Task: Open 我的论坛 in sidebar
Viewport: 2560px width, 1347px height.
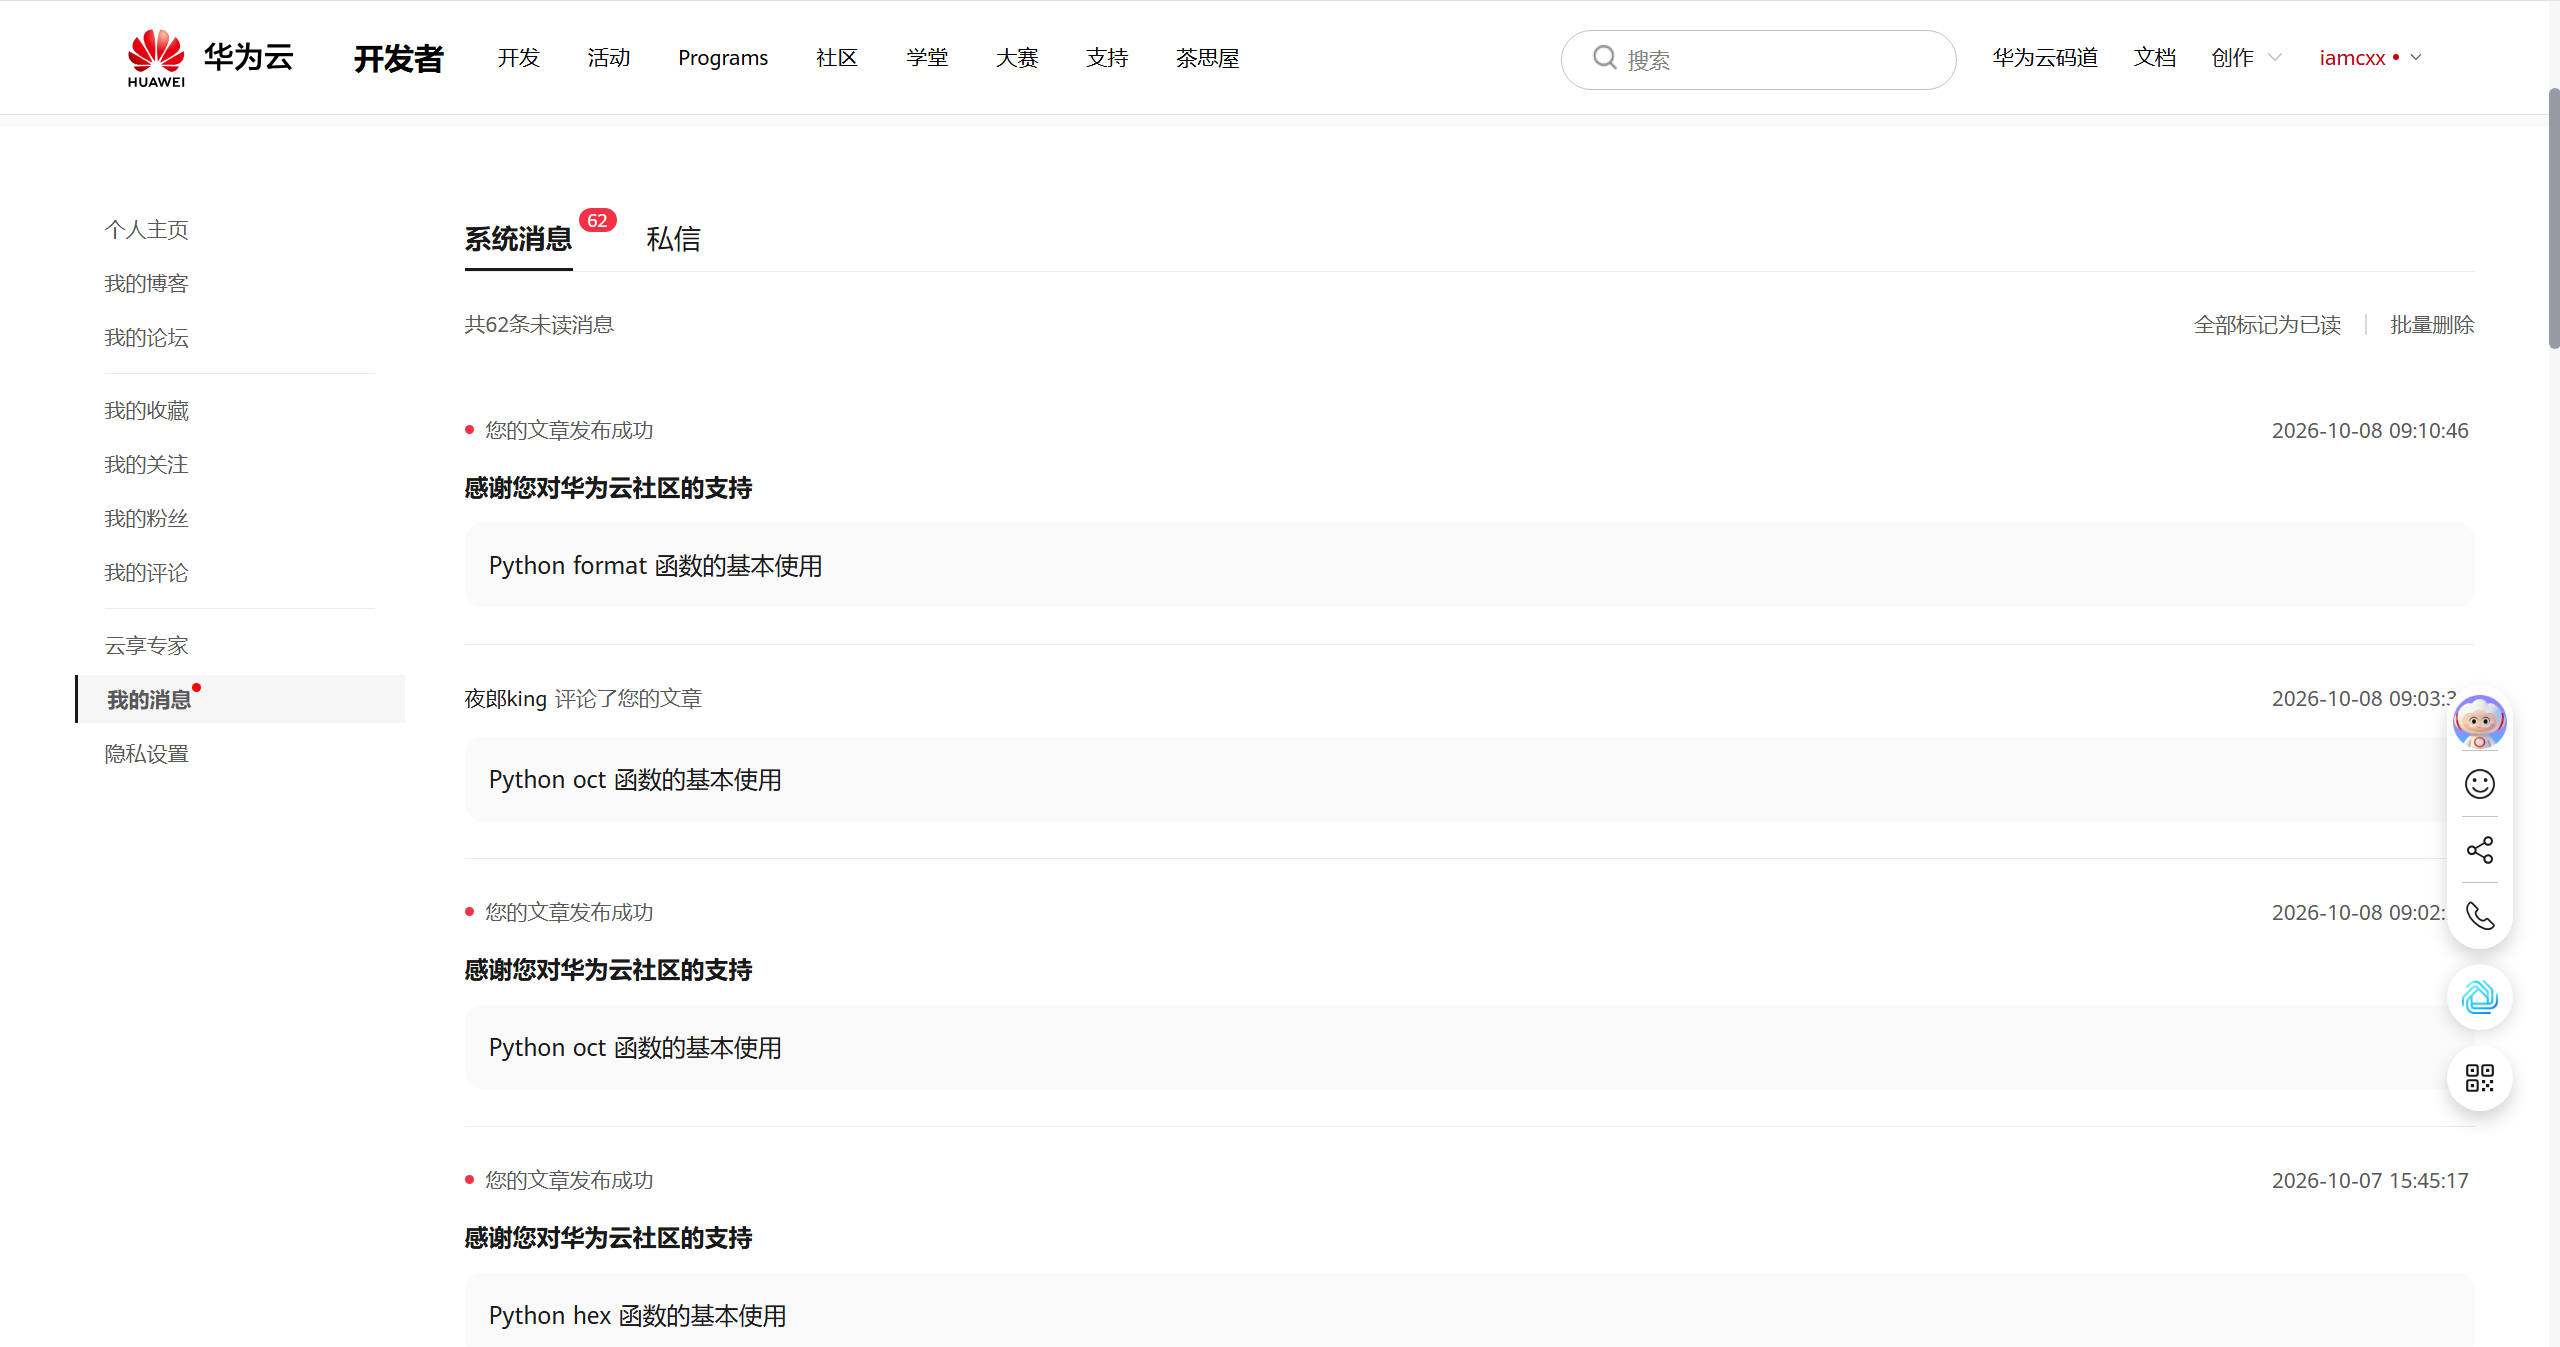Action: (x=146, y=338)
